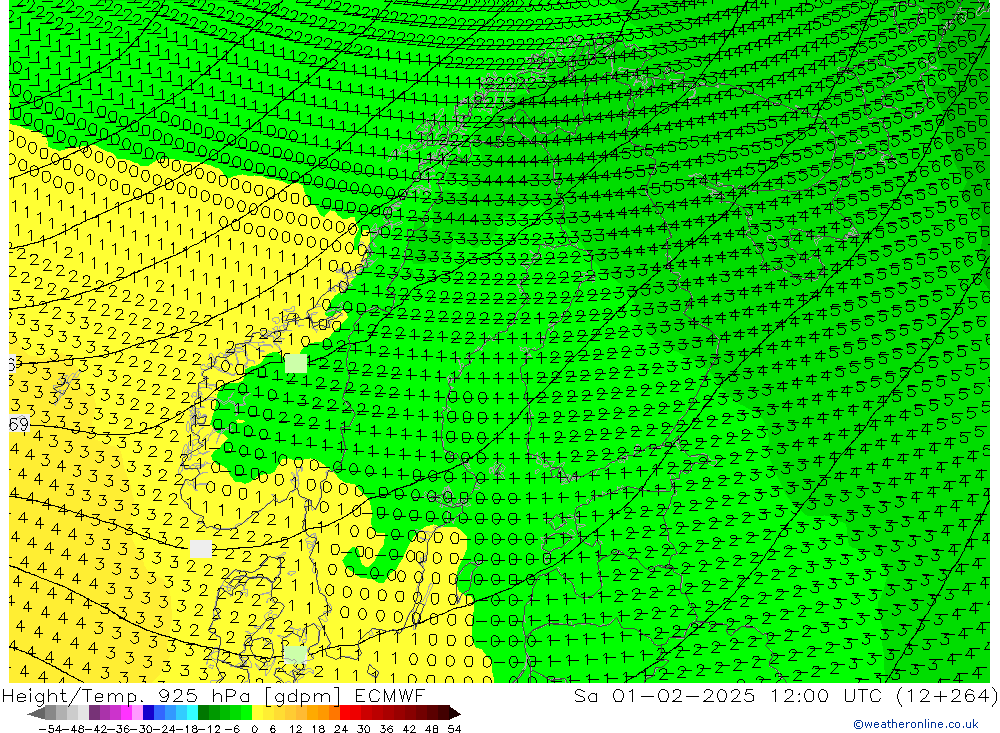Click the "-12" legend scale value
1000x733 pixels.
pos(209,729)
